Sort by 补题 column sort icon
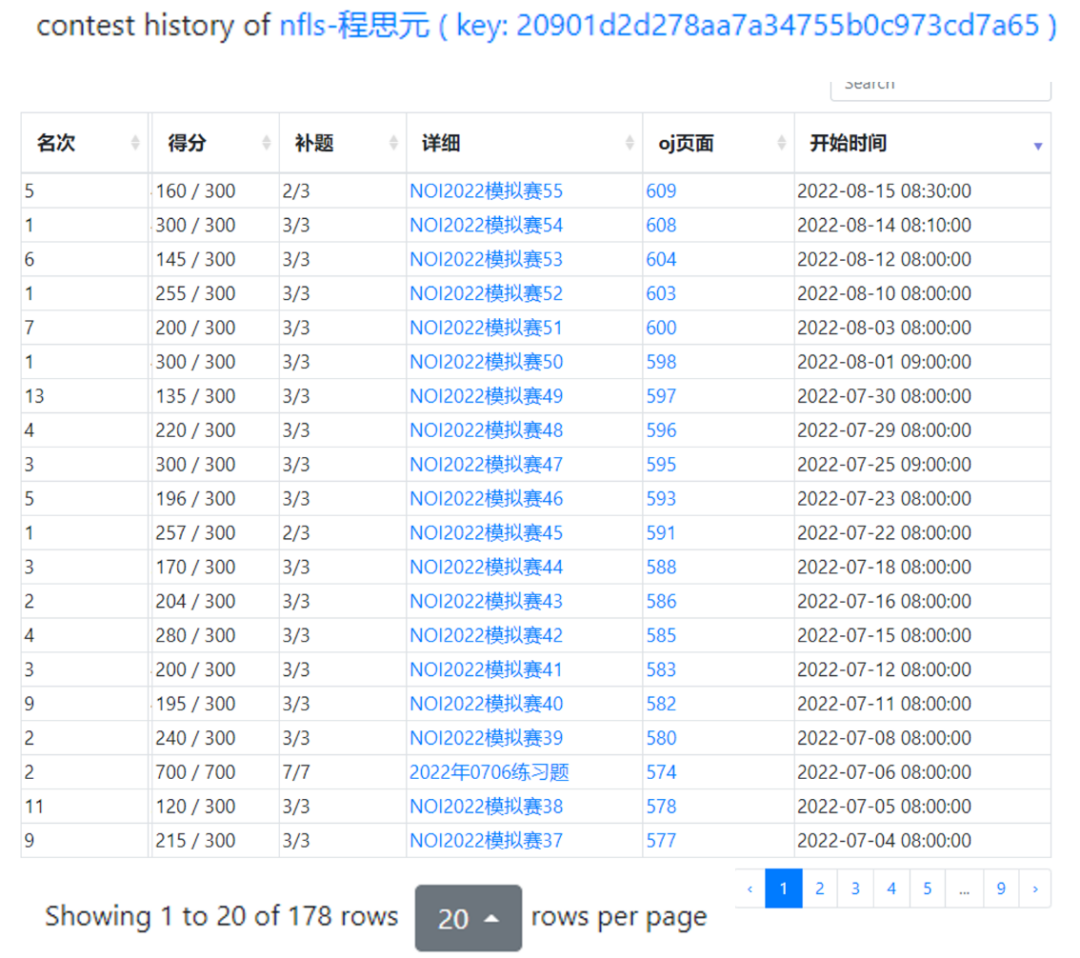 pyautogui.click(x=394, y=144)
